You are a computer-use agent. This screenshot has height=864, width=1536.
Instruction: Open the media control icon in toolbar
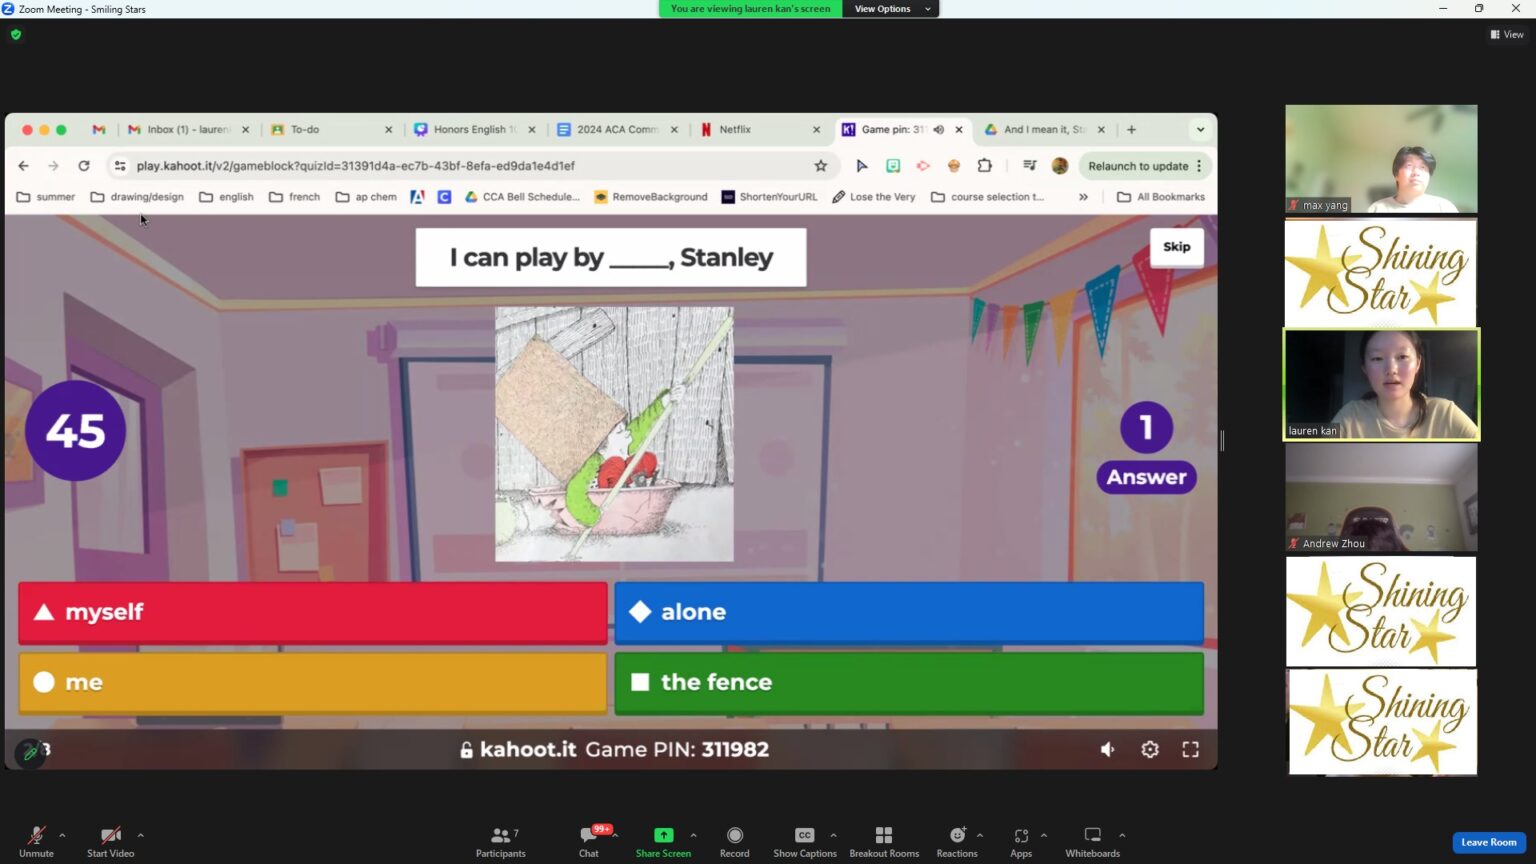coord(1029,166)
